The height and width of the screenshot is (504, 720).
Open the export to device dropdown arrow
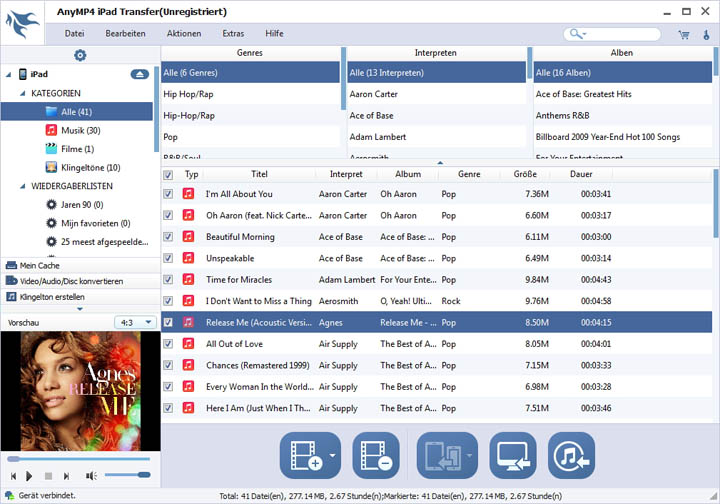pos(469,455)
